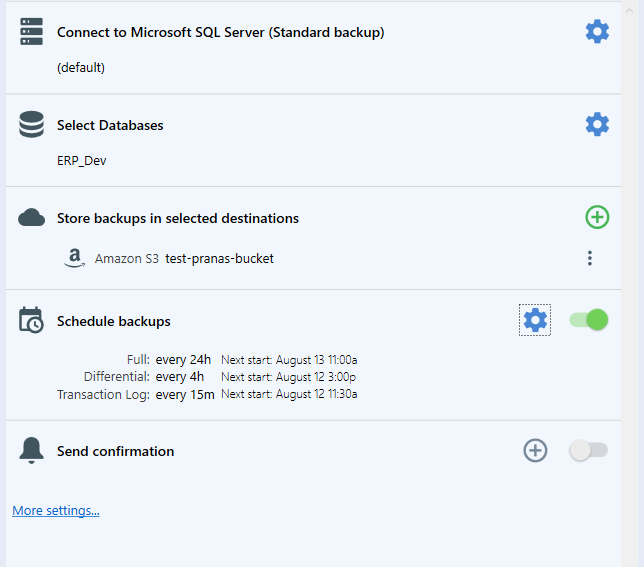The height and width of the screenshot is (567, 644).
Task: Open Schedule backups settings gear
Action: [x=535, y=320]
